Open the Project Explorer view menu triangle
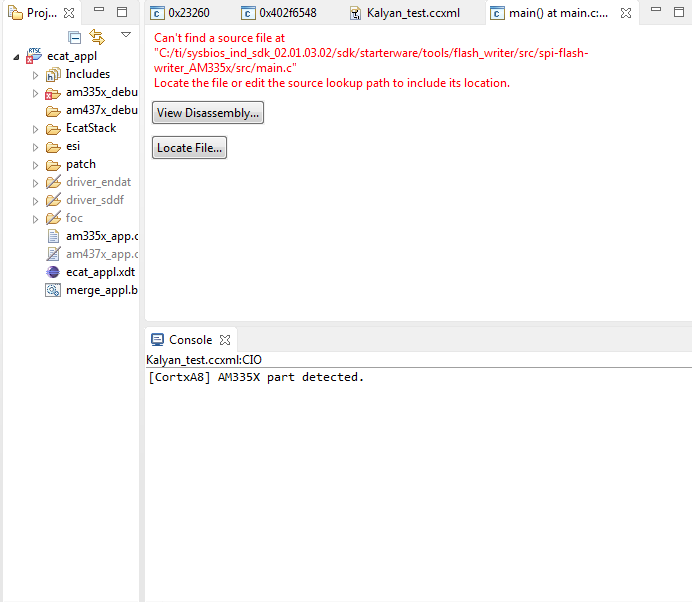The width and height of the screenshot is (692, 602). pyautogui.click(x=126, y=34)
